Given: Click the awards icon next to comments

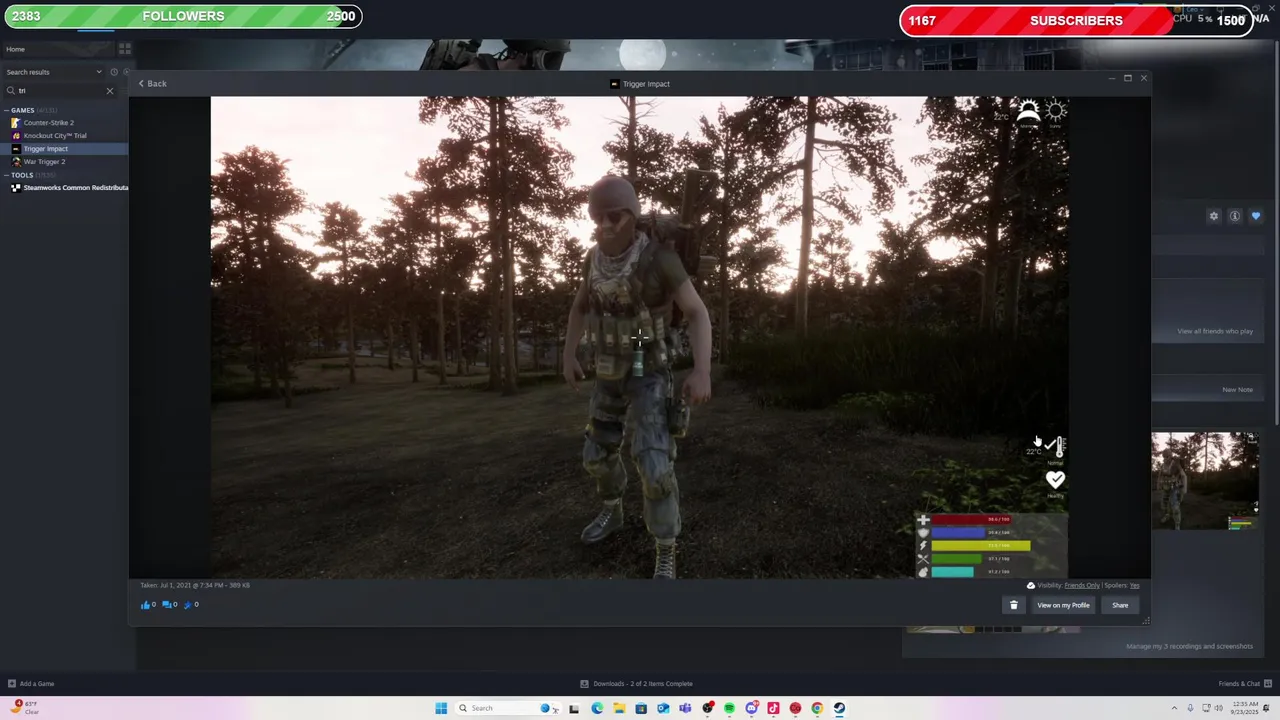Looking at the screenshot, I should (x=188, y=604).
